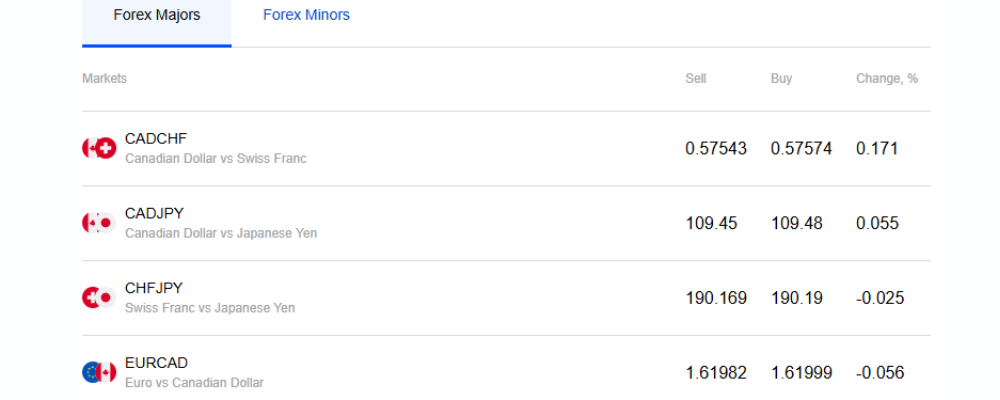Click the CADCHF sell price 0.57543
The width and height of the screenshot is (1000, 400).
716,149
